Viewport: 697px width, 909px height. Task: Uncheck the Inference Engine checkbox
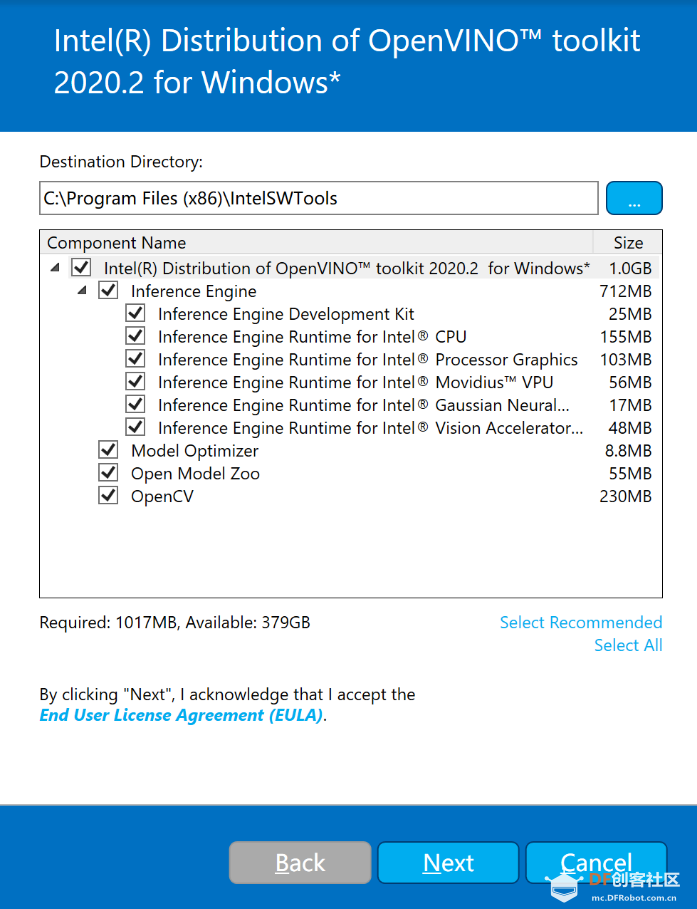(108, 290)
